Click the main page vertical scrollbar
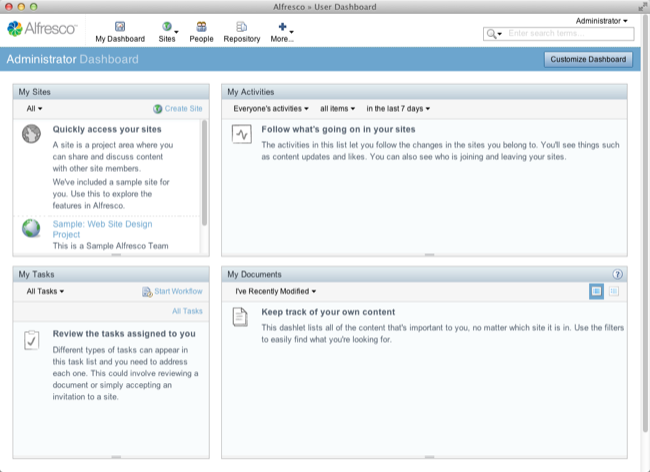The height and width of the screenshot is (472, 650). [x=645, y=224]
